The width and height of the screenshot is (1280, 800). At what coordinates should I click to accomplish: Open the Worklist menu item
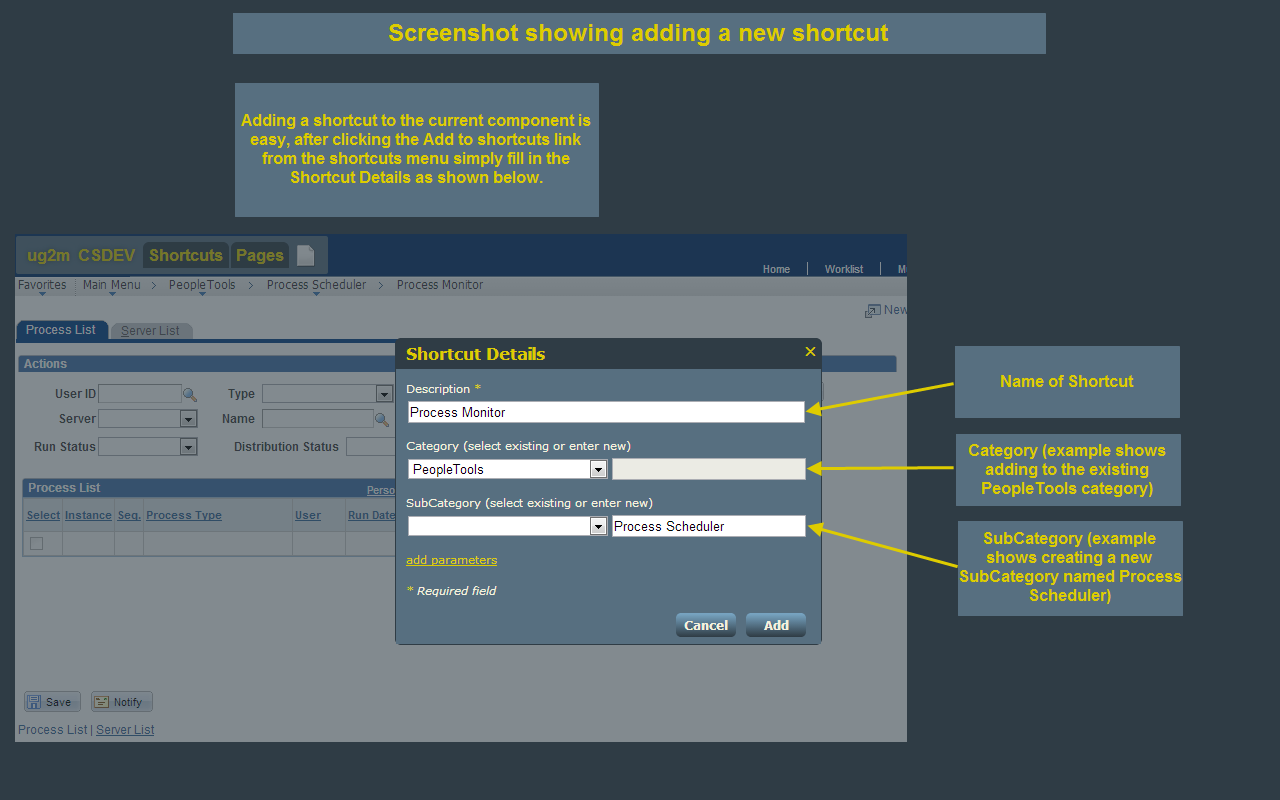(843, 269)
